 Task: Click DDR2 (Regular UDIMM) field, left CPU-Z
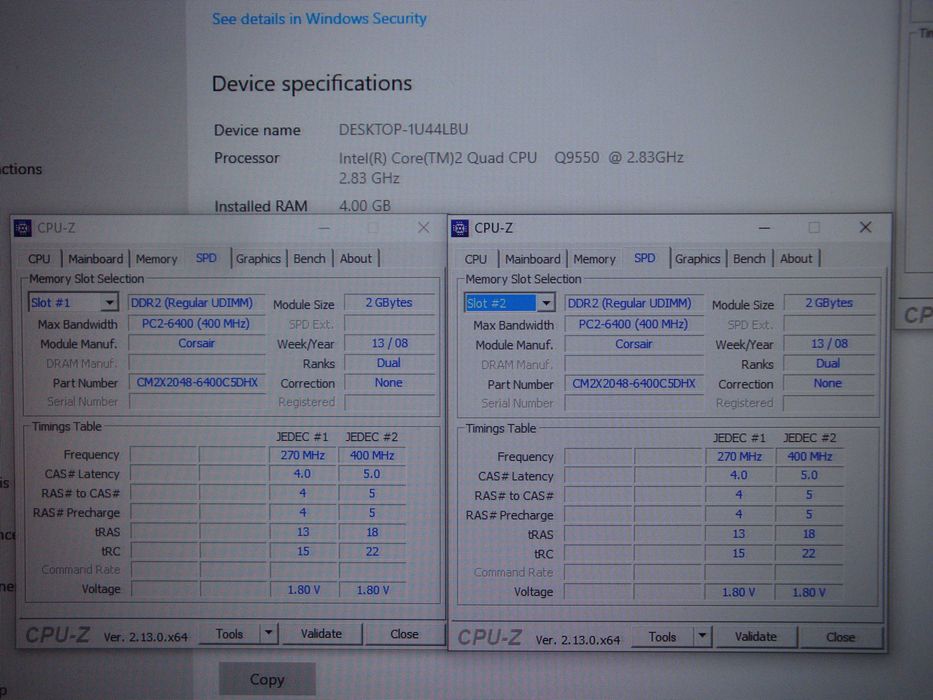coord(197,302)
